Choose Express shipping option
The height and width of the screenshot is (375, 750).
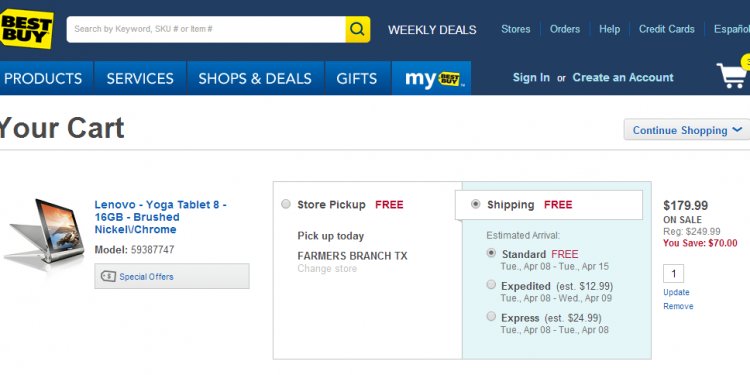(491, 317)
